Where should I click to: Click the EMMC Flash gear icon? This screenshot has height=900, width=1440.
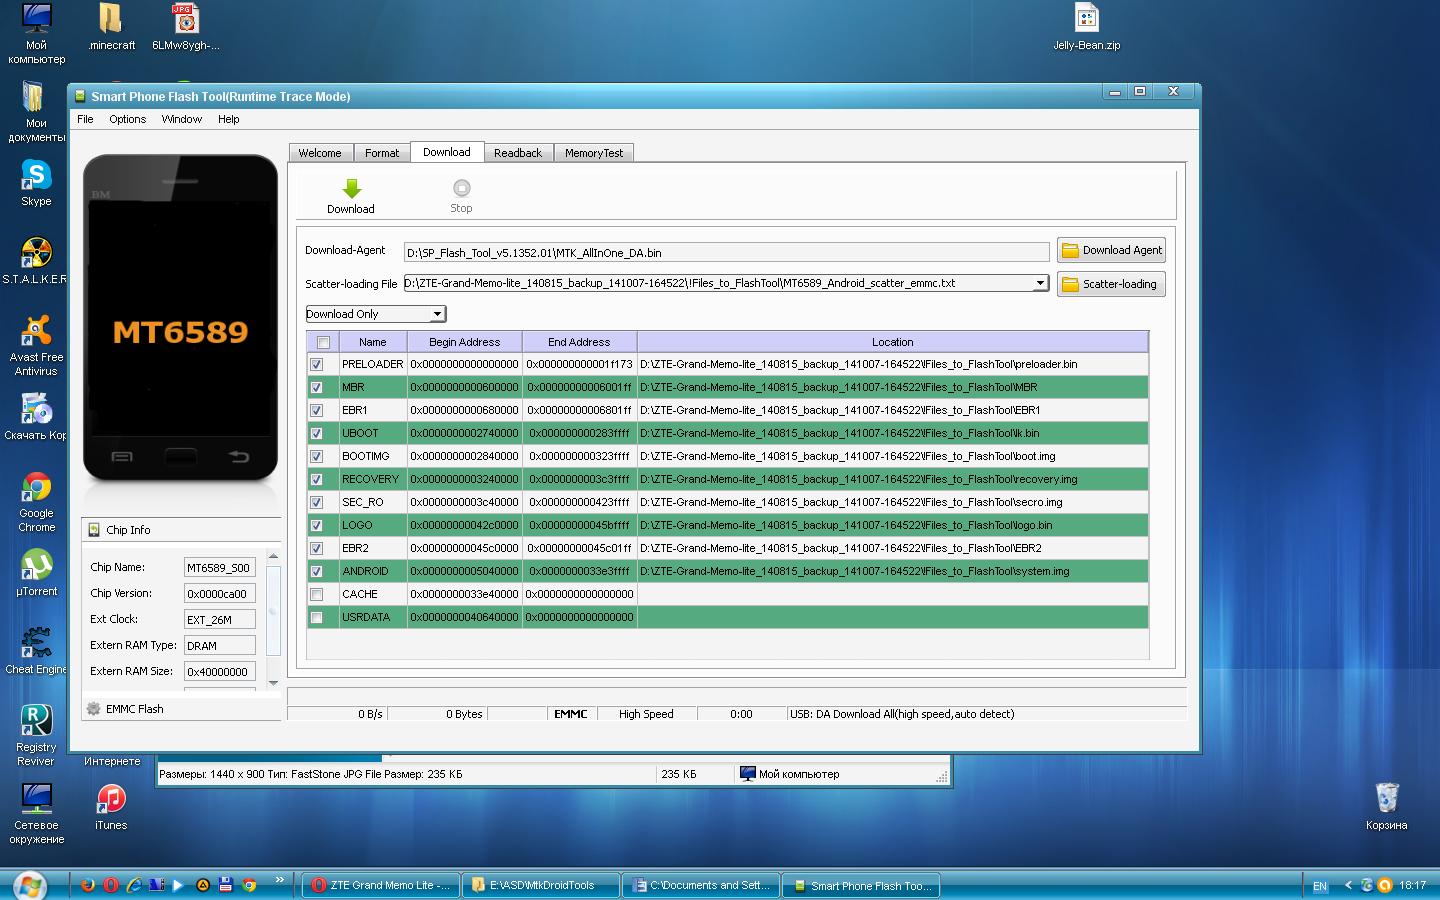94,709
